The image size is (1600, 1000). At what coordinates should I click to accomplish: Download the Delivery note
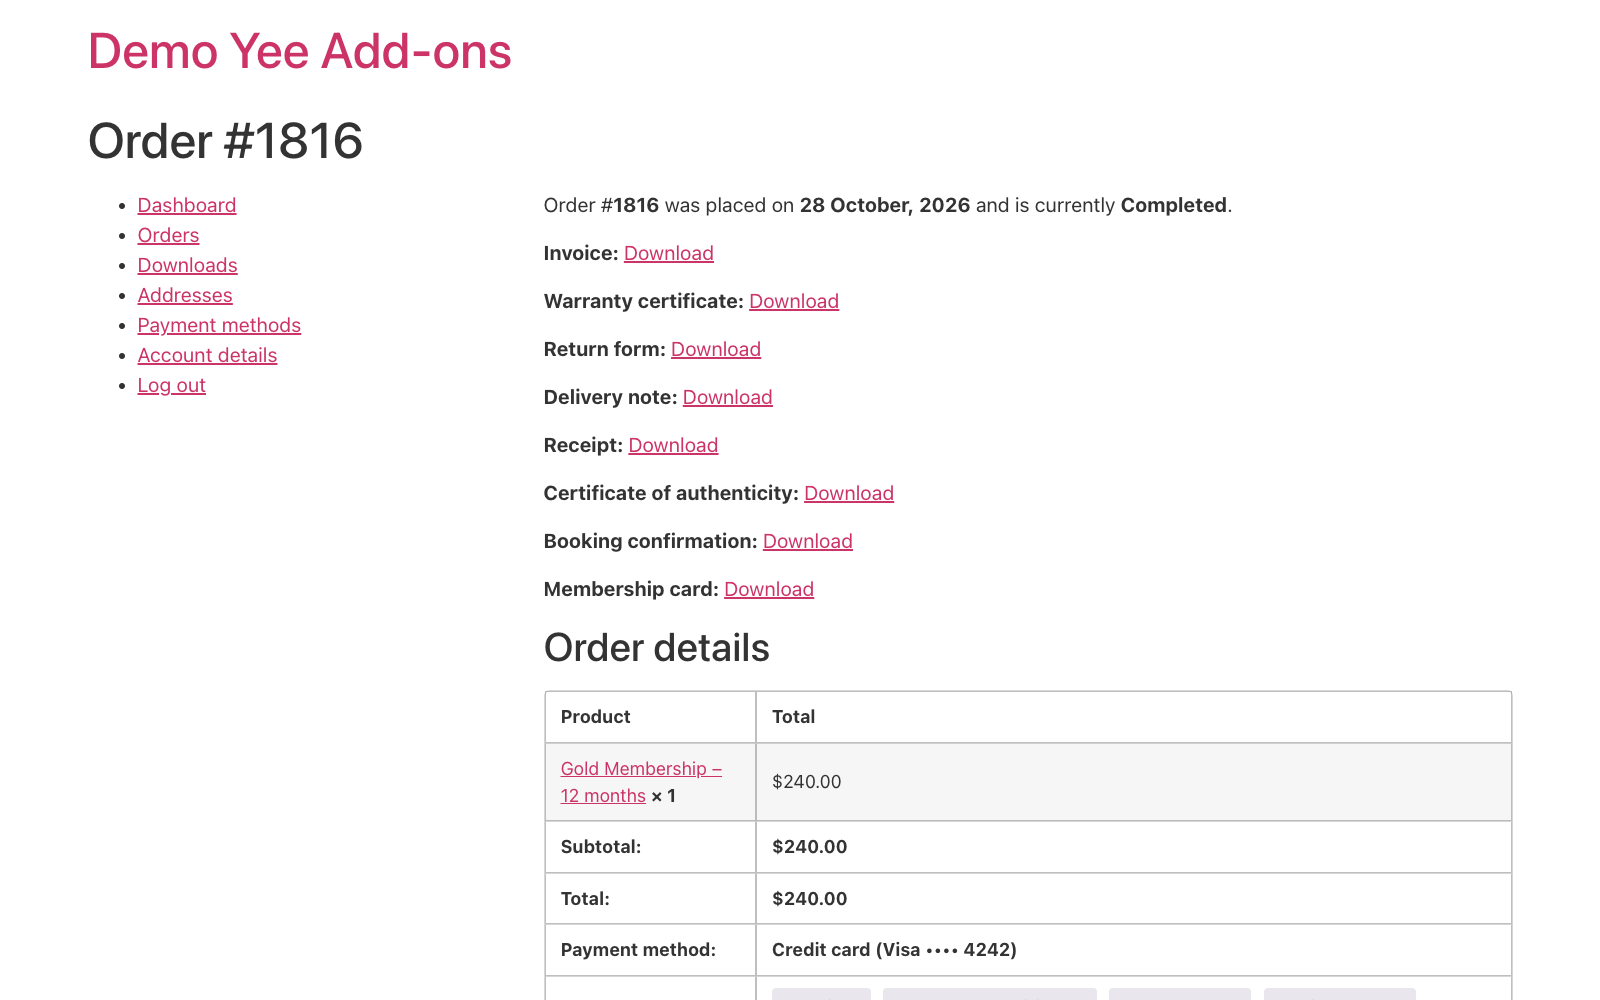[x=728, y=397]
